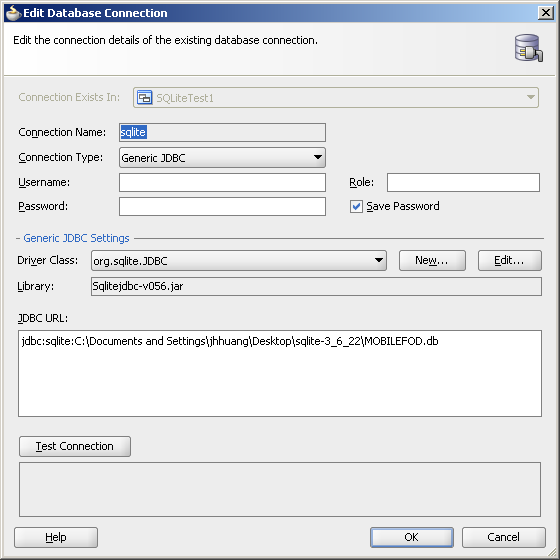Click the application icon beside SQLiteTest1
Image resolution: width=560 pixels, height=560 pixels.
coord(145,98)
